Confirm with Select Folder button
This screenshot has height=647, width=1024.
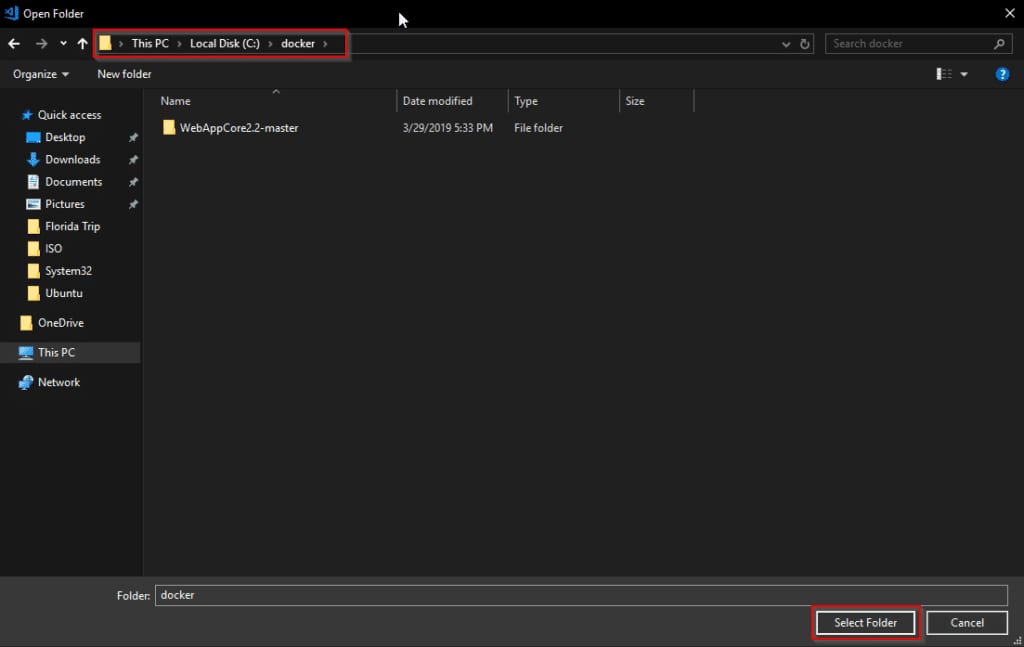[865, 623]
